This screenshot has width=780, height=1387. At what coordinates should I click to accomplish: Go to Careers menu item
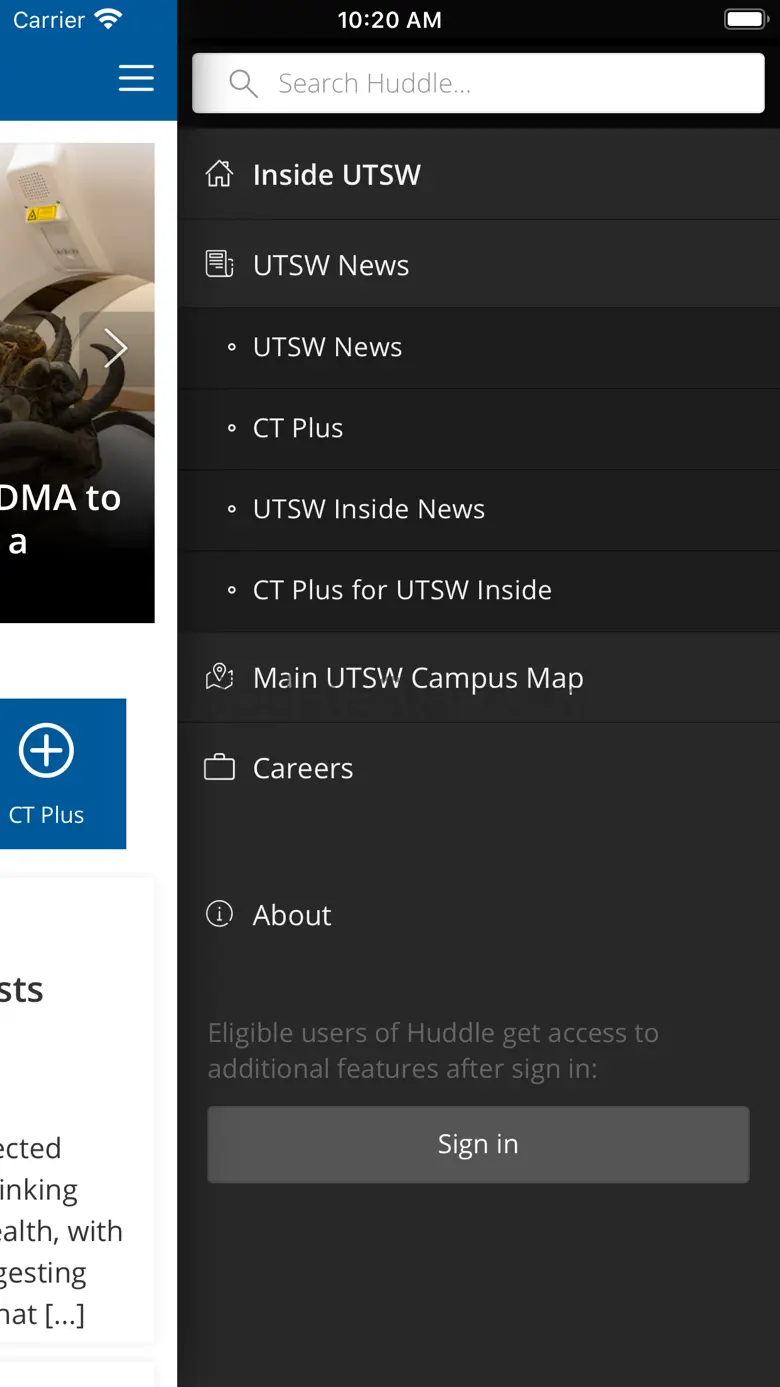(478, 768)
